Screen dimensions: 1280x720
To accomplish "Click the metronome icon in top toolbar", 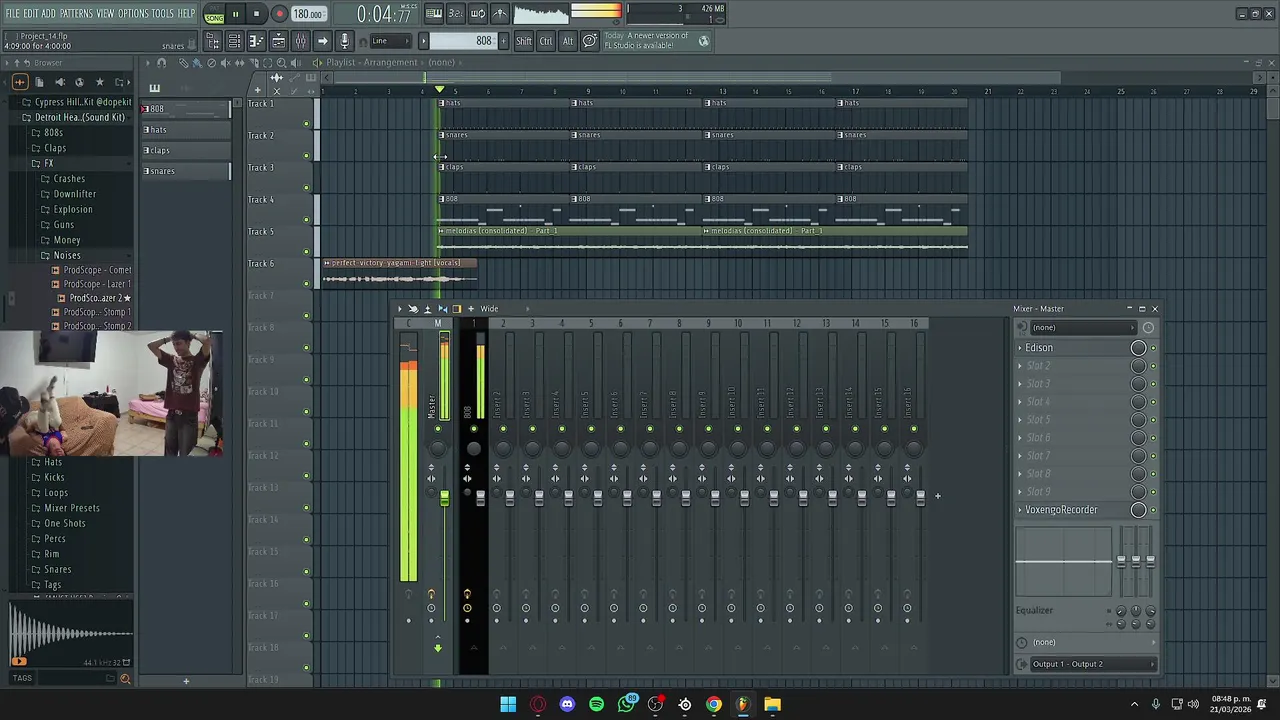I will (x=500, y=14).
